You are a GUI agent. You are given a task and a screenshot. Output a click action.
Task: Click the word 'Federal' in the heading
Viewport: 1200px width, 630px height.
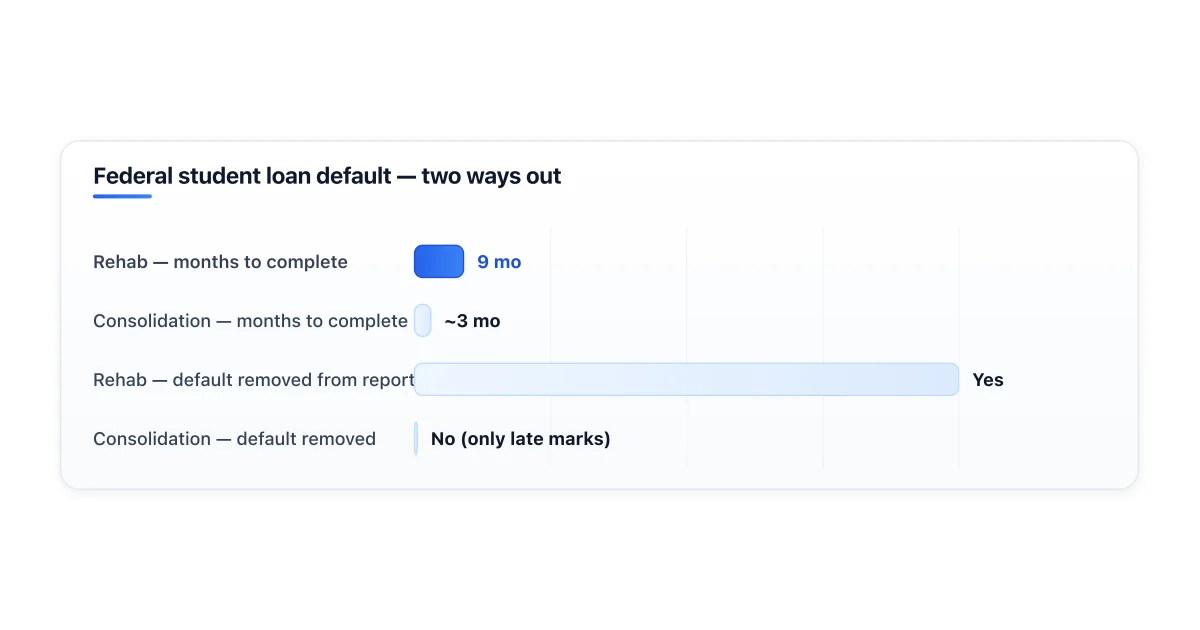pos(133,177)
